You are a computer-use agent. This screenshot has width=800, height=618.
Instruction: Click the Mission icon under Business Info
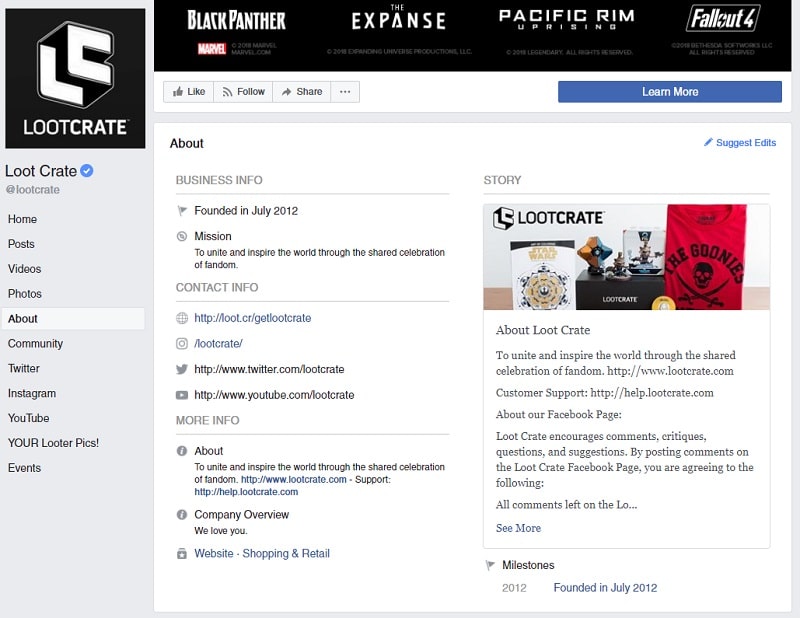[182, 236]
